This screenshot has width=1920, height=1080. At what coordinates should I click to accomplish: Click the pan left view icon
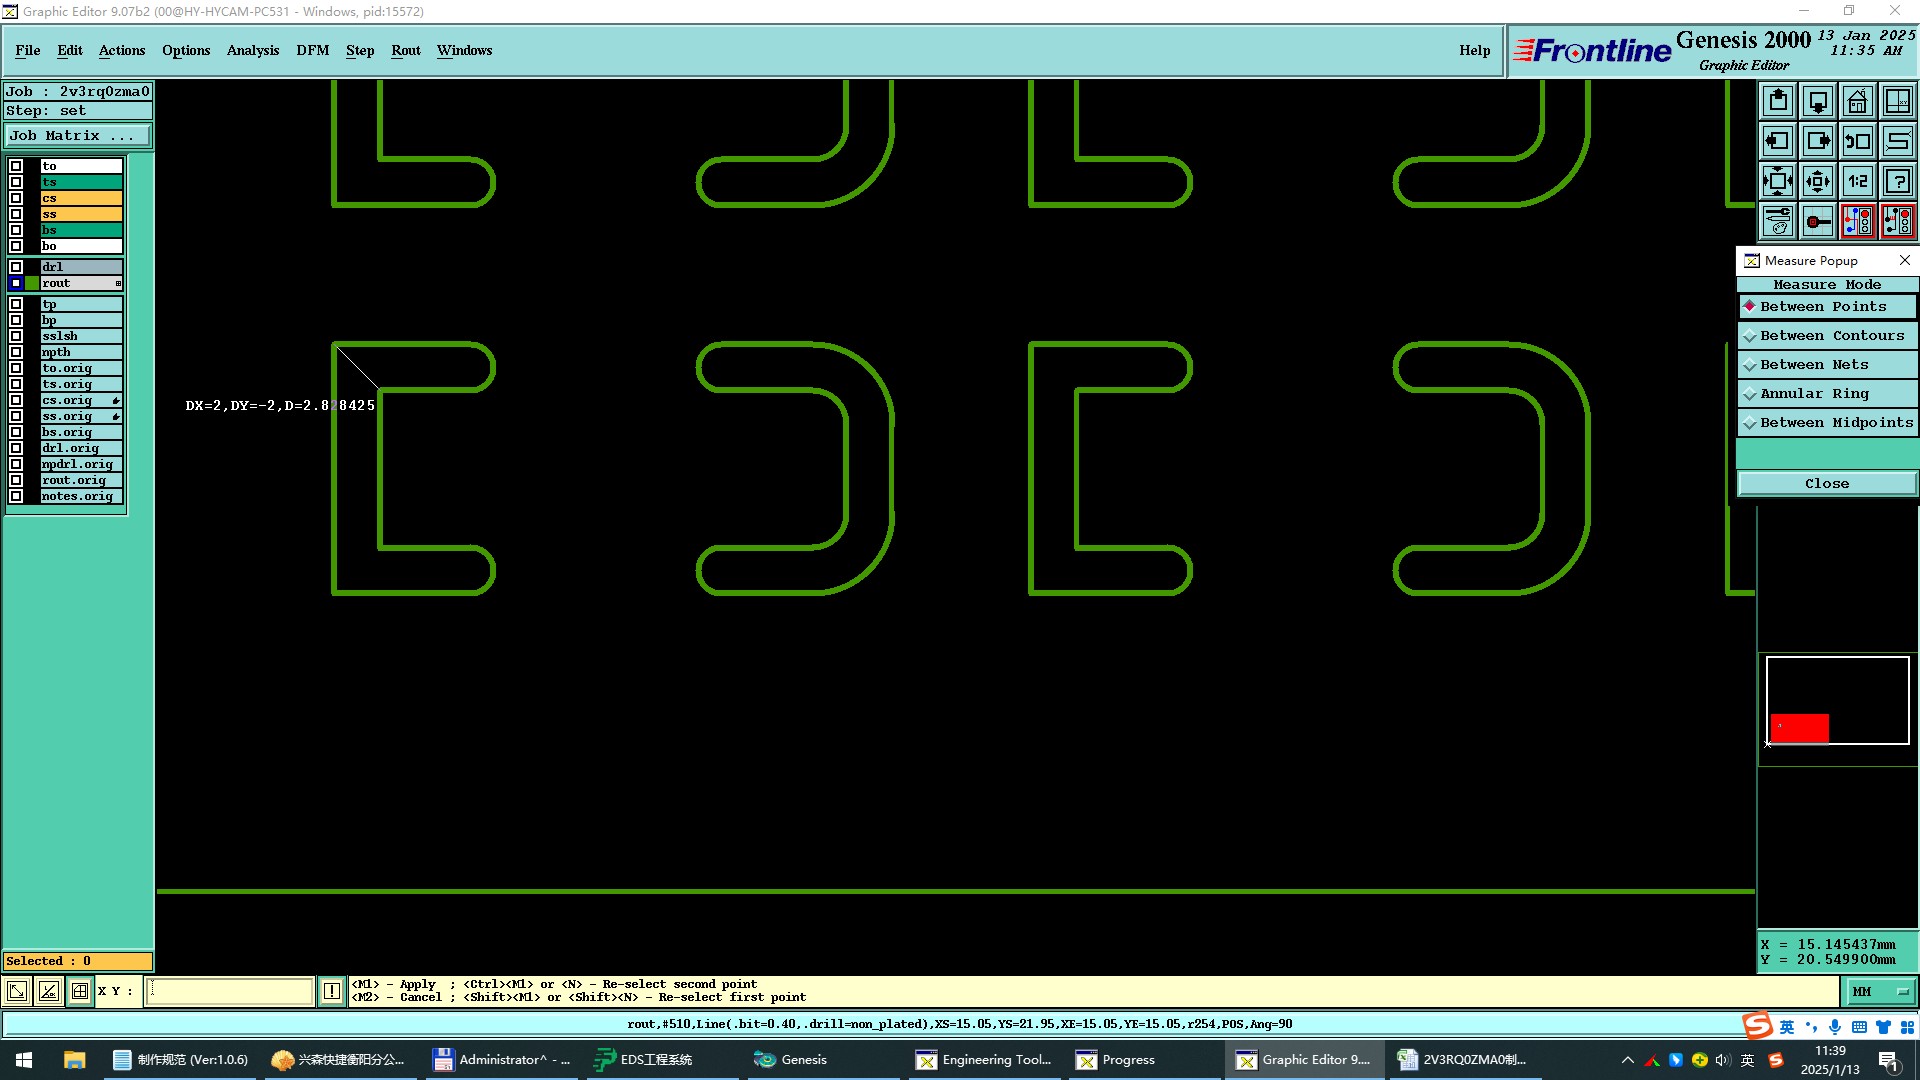pos(1778,141)
